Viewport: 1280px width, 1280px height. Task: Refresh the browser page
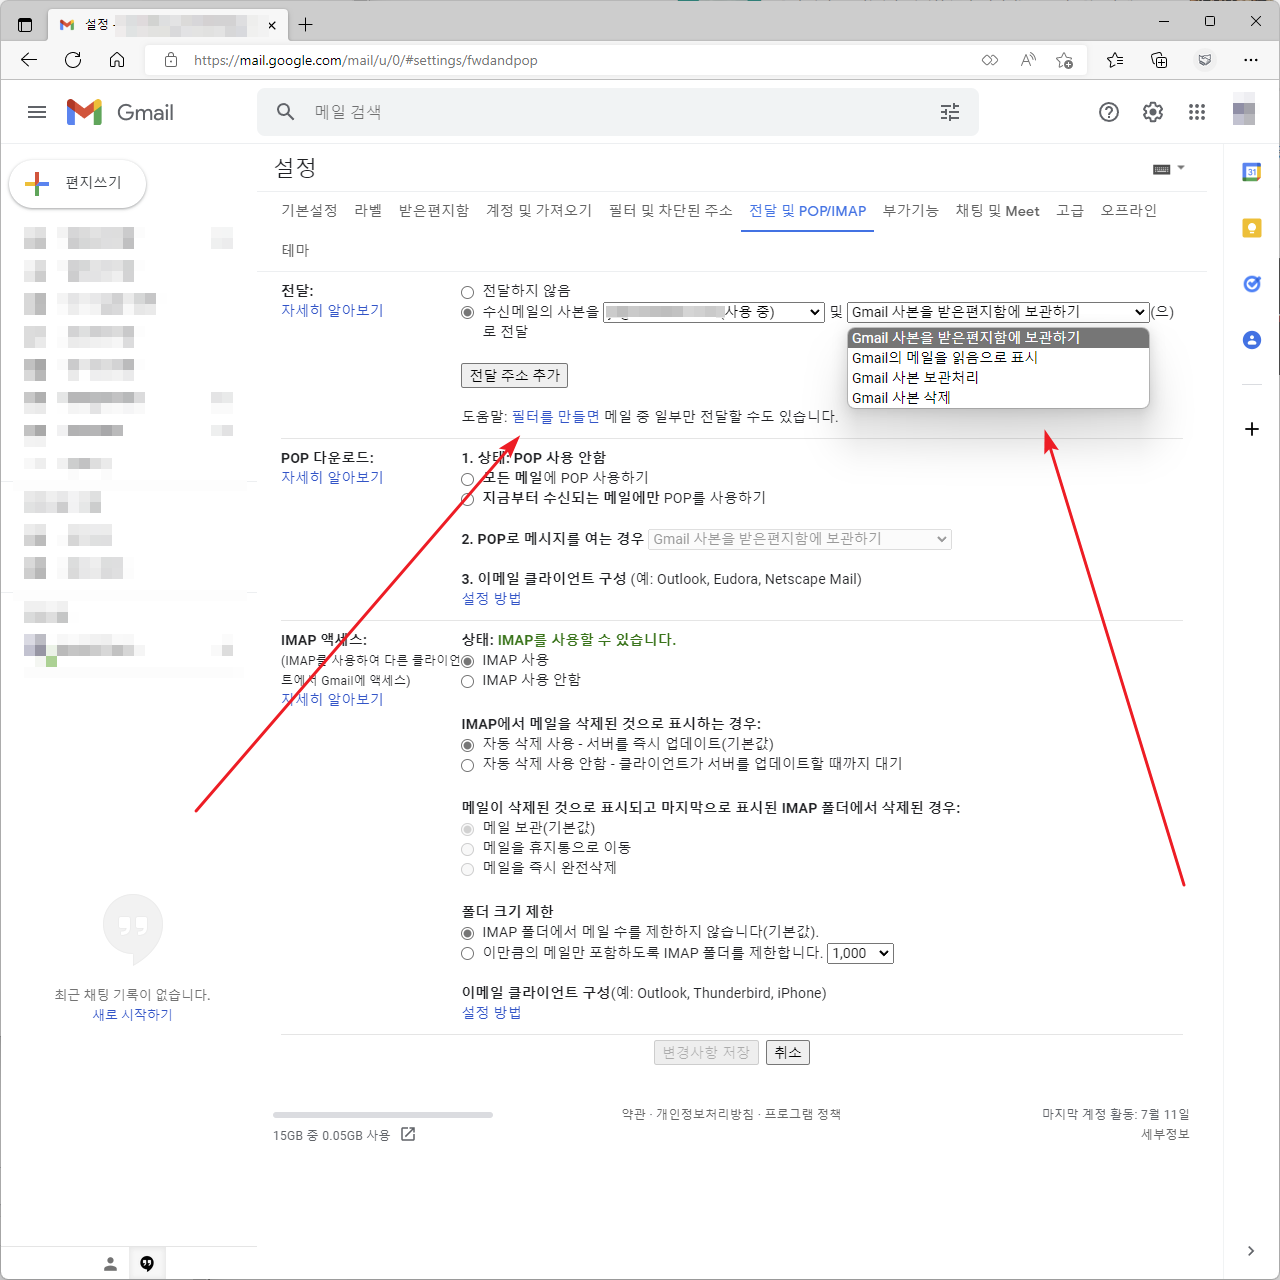(x=73, y=60)
